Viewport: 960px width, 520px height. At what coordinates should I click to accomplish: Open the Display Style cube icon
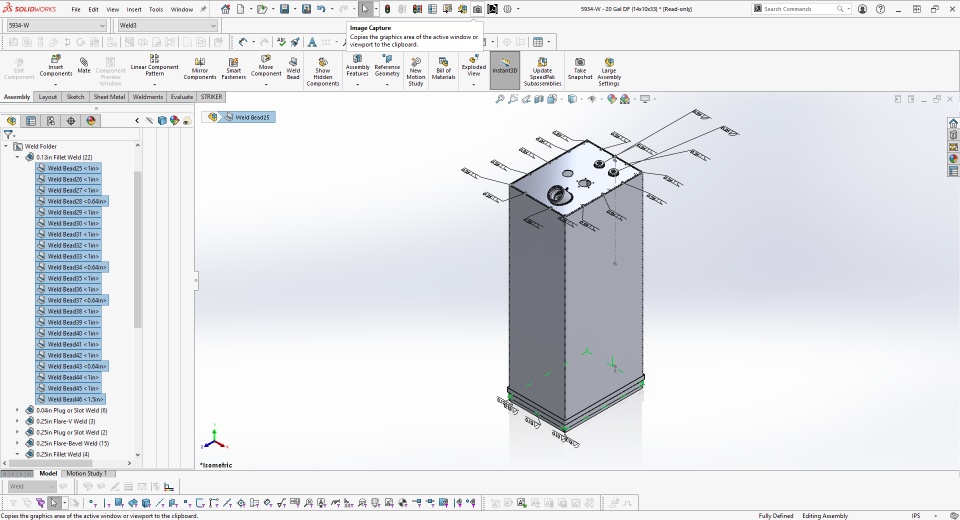[x=572, y=99]
